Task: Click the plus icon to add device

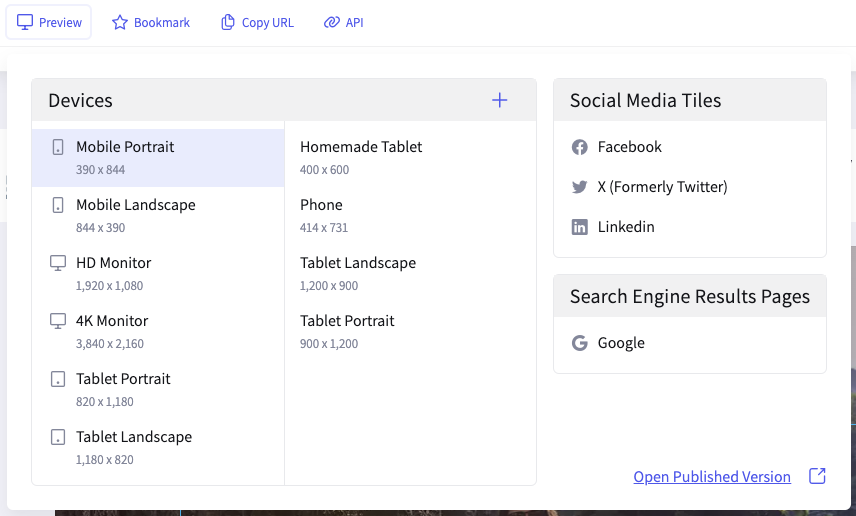Action: coord(500,100)
